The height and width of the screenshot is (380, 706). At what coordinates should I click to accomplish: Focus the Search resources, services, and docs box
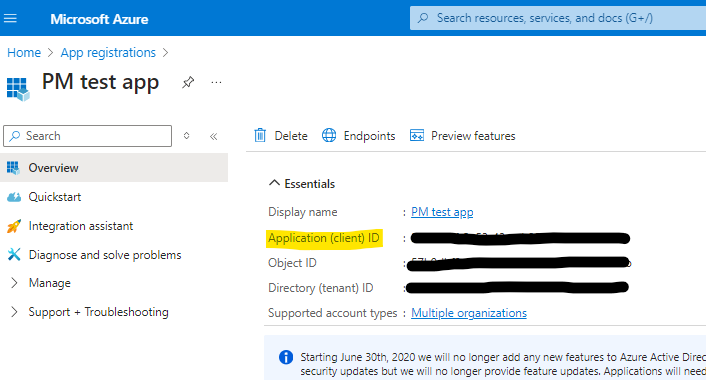click(x=558, y=18)
